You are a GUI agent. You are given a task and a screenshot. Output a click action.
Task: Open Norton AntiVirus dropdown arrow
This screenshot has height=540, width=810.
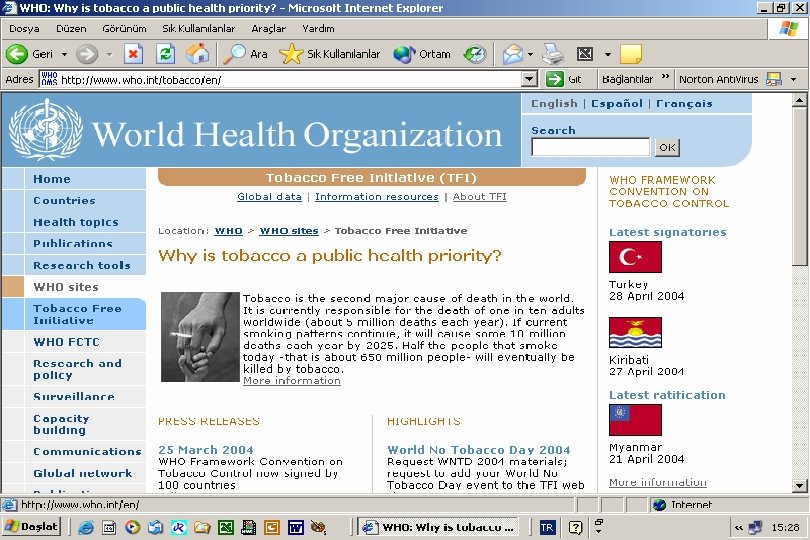tap(793, 79)
